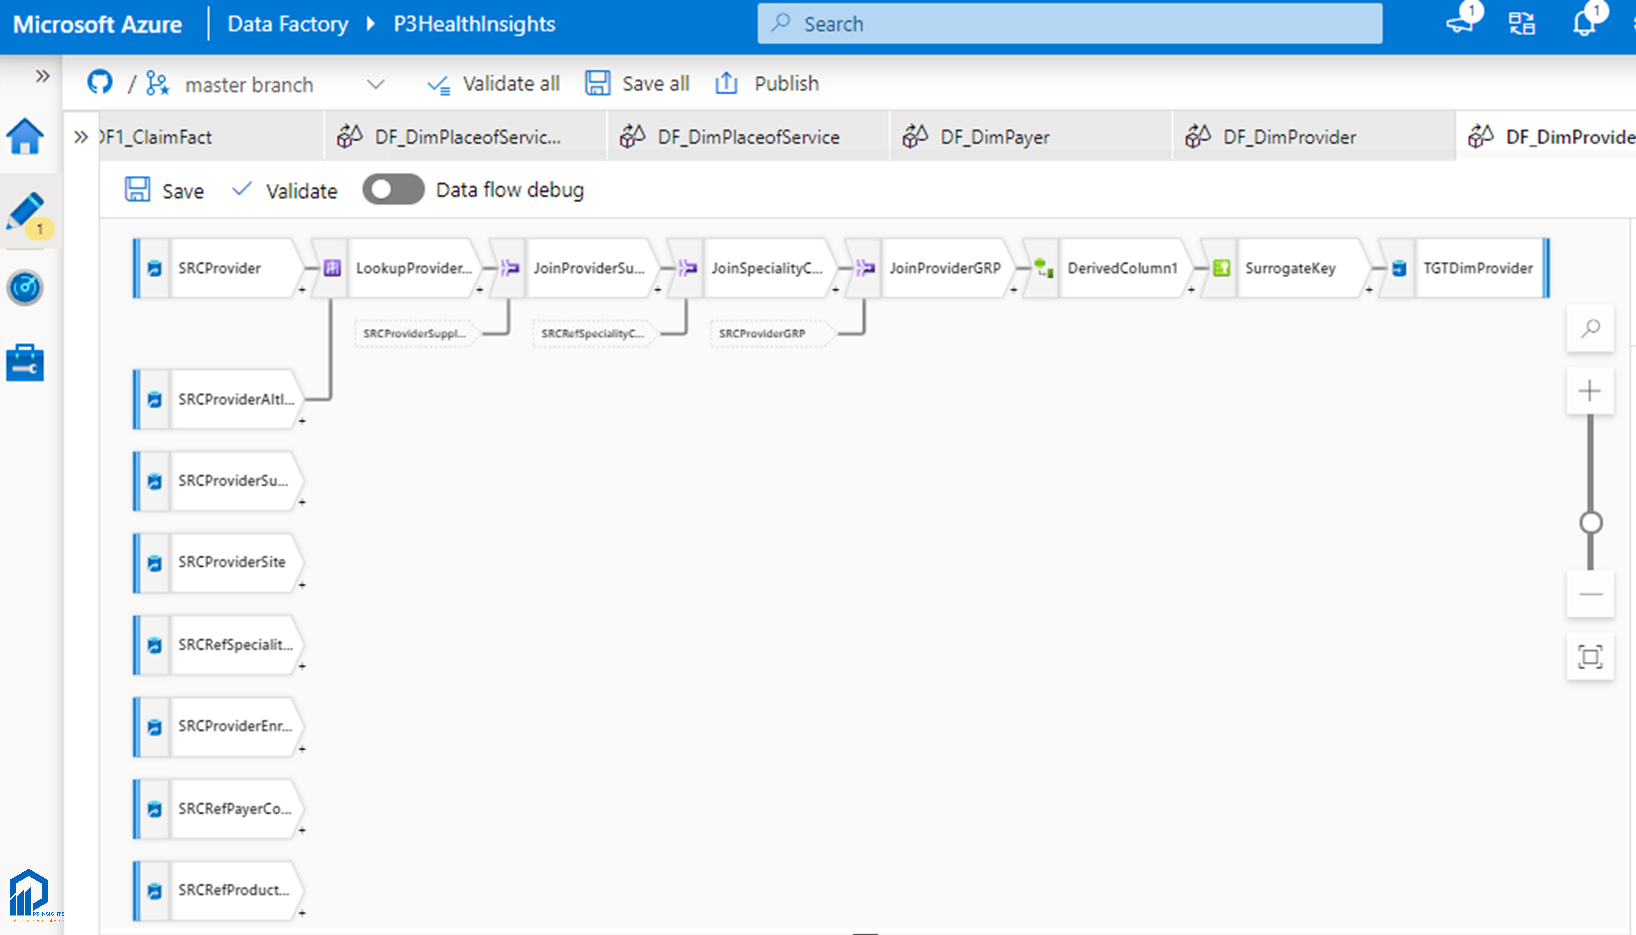
Task: Click the GitHub repository icon
Action: coord(100,83)
